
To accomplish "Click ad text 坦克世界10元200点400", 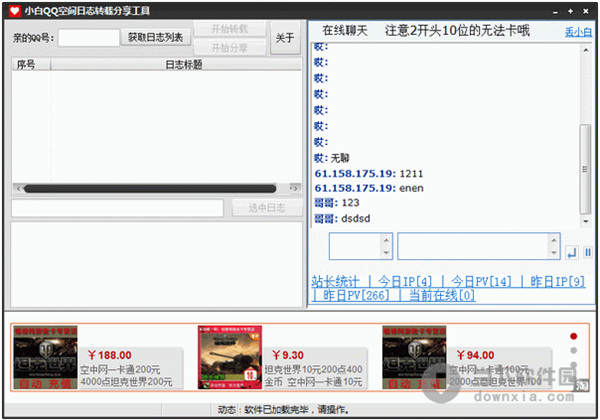I will pyautogui.click(x=313, y=370).
